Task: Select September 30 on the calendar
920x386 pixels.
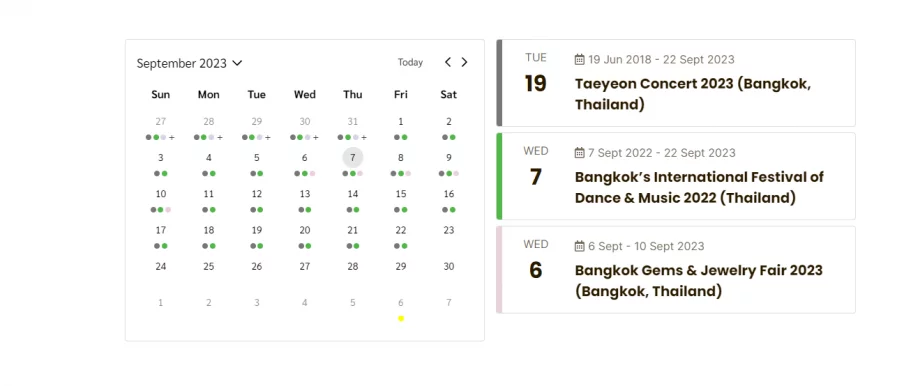Action: point(449,266)
